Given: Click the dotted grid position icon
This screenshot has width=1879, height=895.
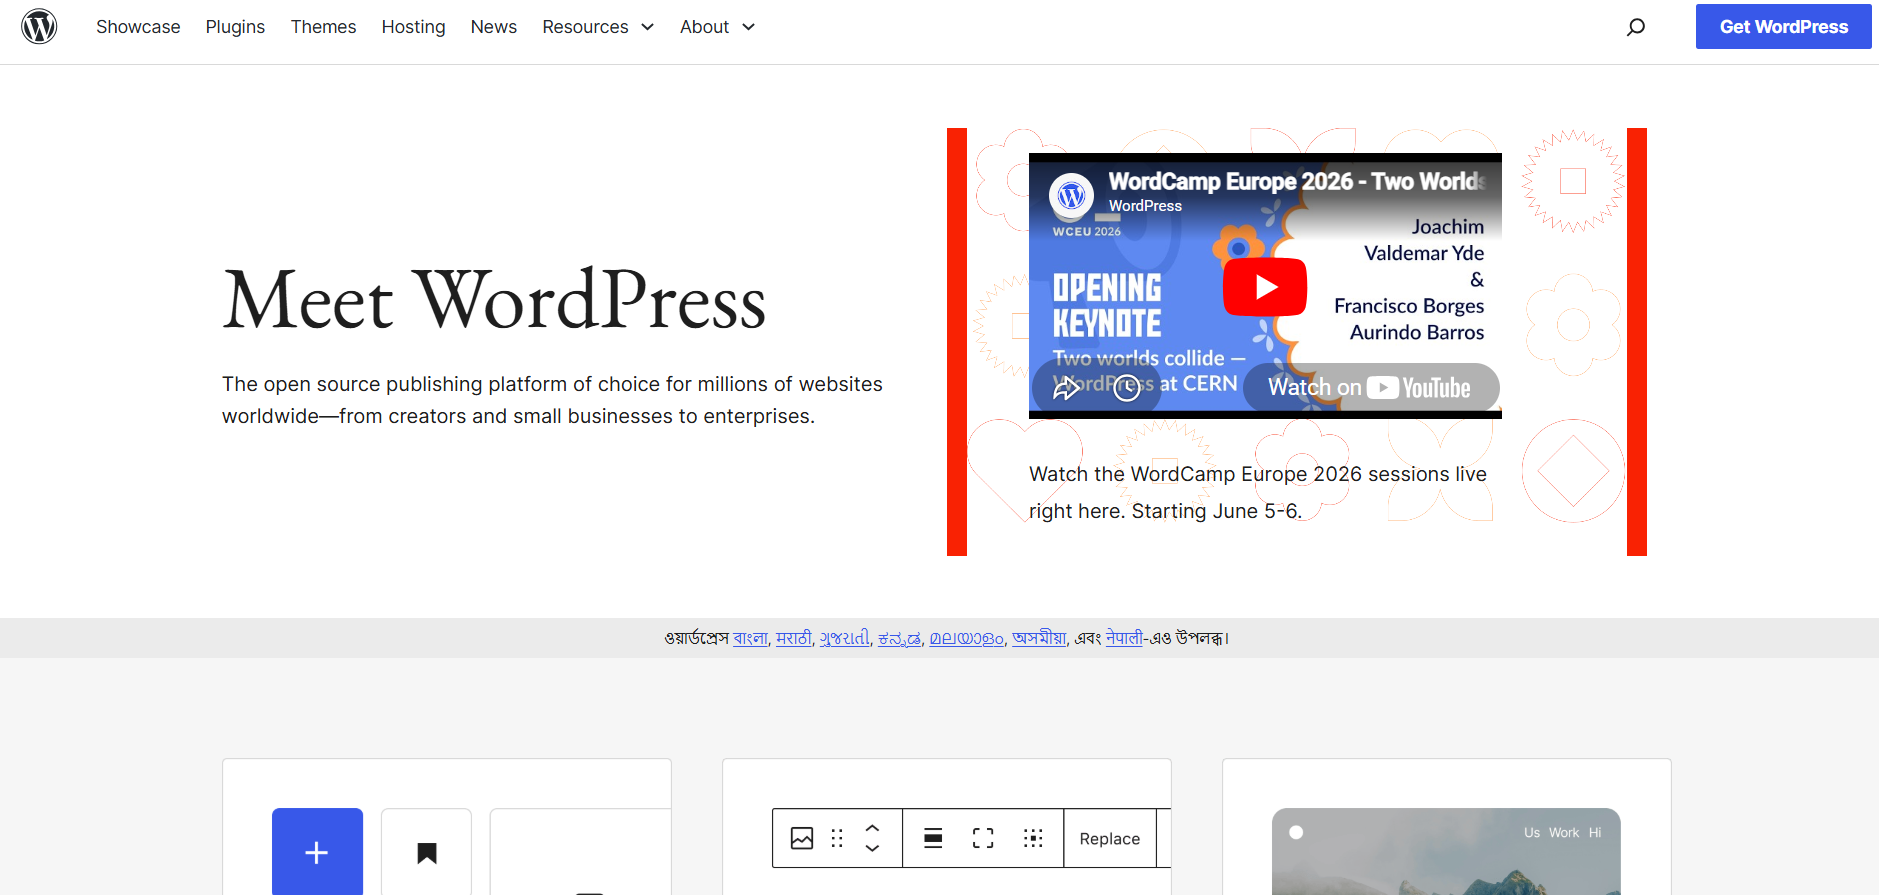Looking at the screenshot, I should [x=1033, y=838].
